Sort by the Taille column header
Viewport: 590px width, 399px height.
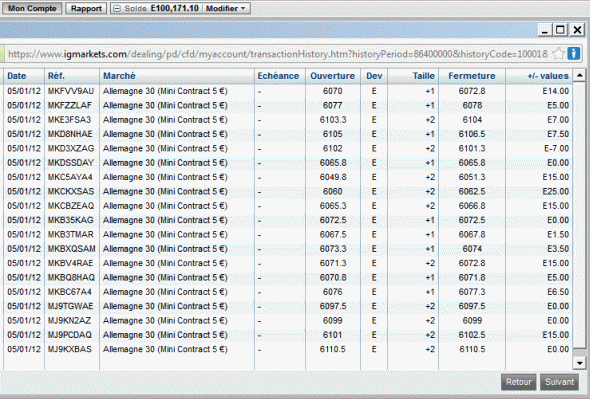point(424,76)
